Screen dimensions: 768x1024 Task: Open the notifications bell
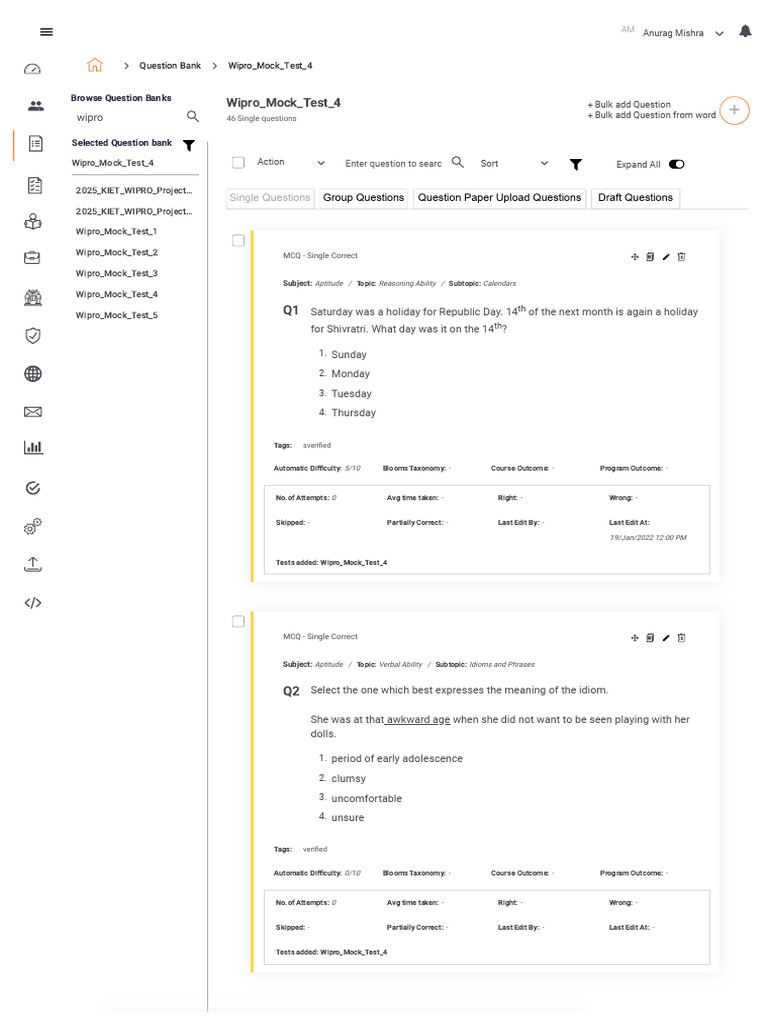point(745,32)
